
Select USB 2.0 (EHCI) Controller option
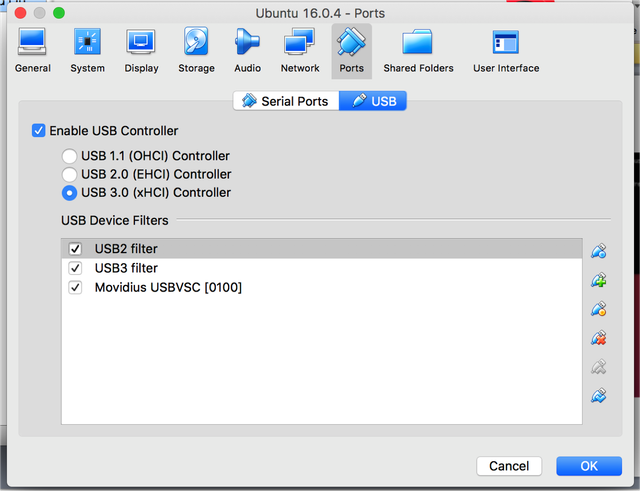pyautogui.click(x=69, y=174)
